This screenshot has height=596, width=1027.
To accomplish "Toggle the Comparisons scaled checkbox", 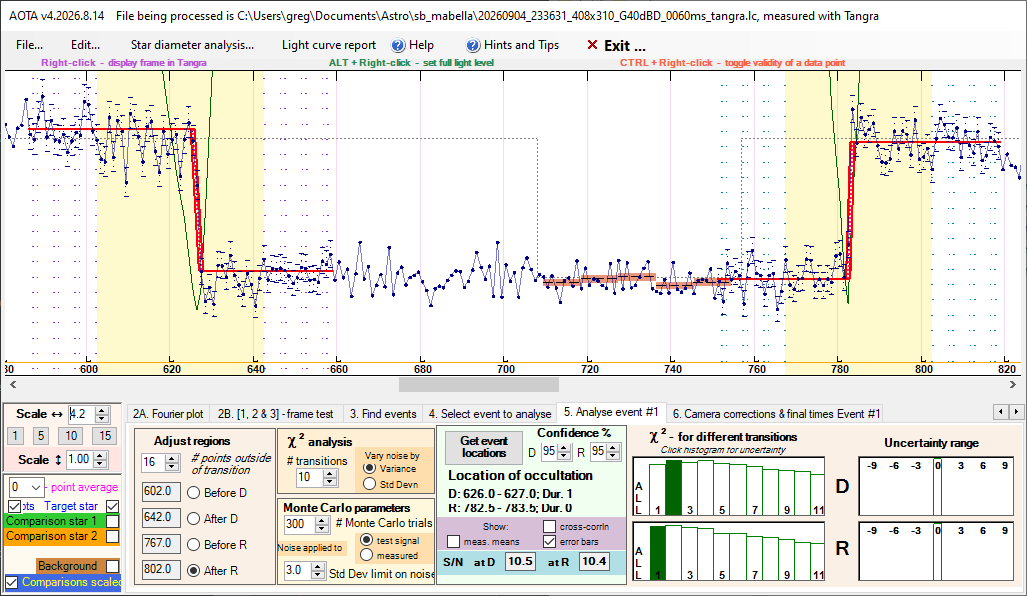I will coord(12,582).
